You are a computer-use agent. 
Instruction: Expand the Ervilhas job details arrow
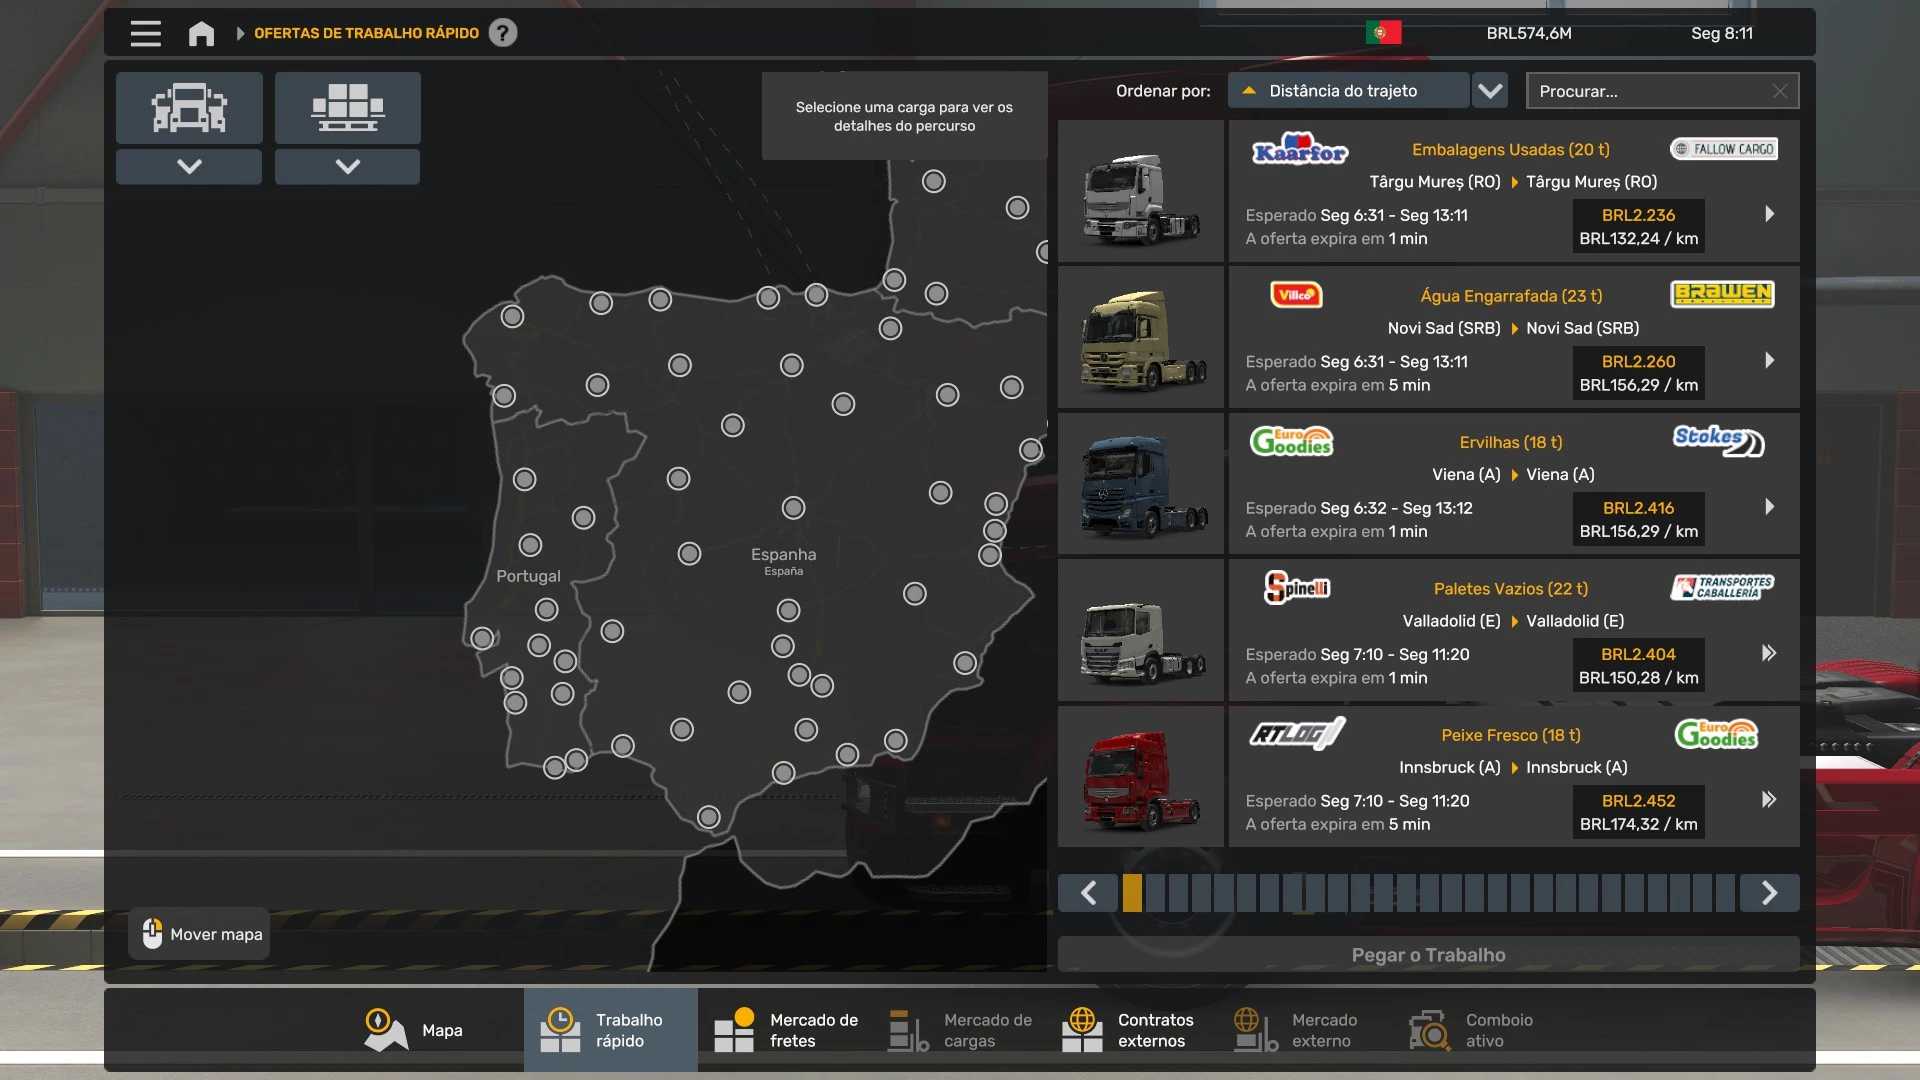(x=1769, y=507)
